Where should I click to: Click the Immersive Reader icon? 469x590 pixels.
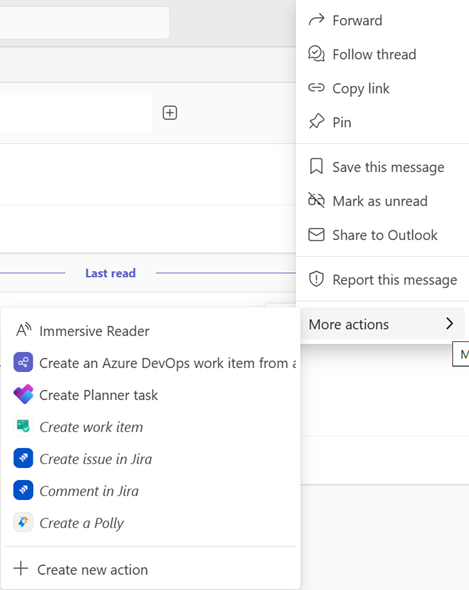tap(23, 330)
